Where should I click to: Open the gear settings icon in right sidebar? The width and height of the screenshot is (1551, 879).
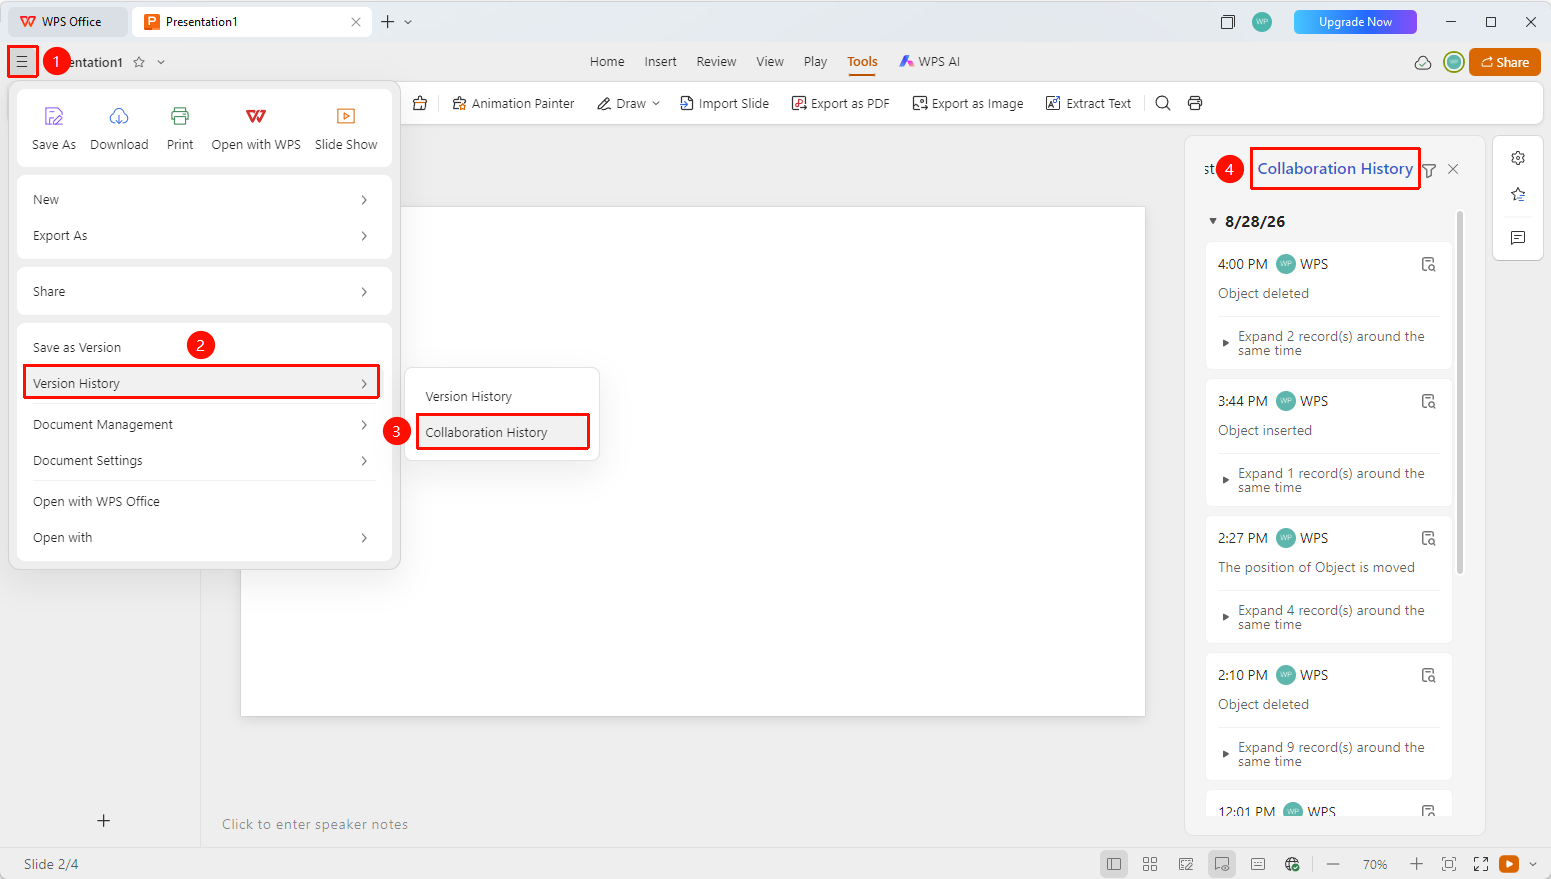coord(1518,158)
